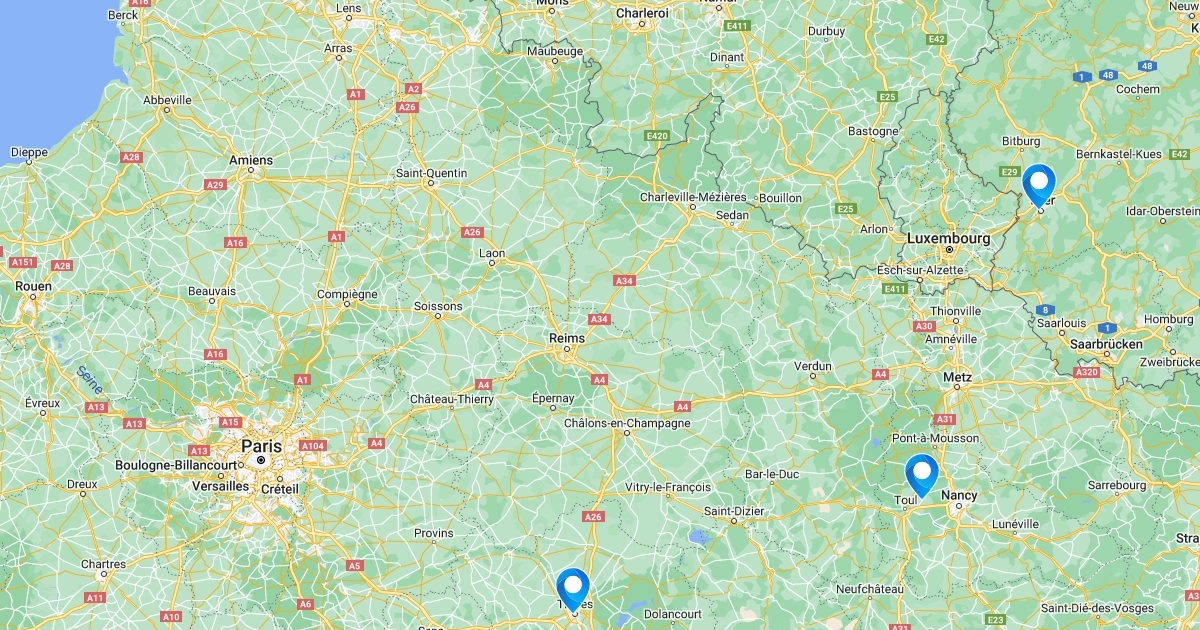The image size is (1200, 630).
Task: Click the Metz city label
Action: coord(957,377)
